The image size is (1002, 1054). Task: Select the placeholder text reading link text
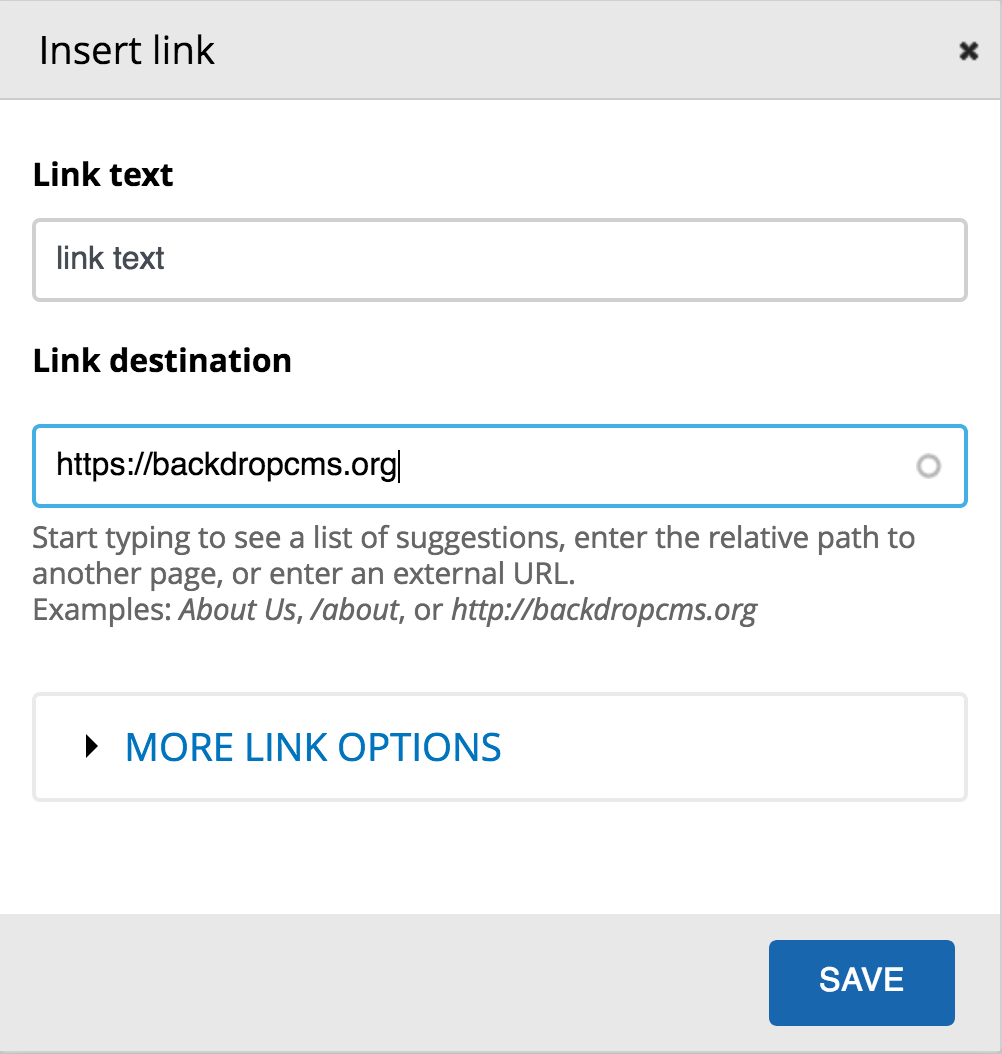point(109,259)
